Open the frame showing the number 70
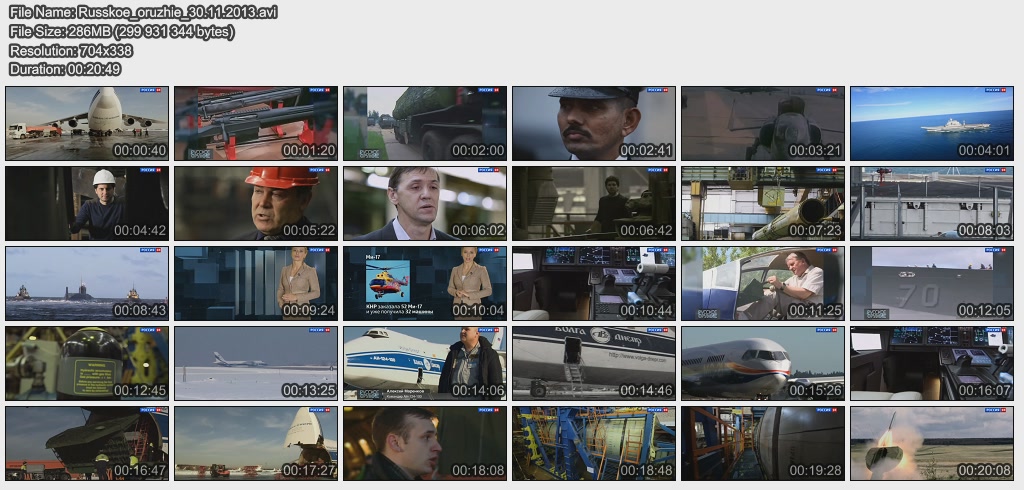 point(931,283)
